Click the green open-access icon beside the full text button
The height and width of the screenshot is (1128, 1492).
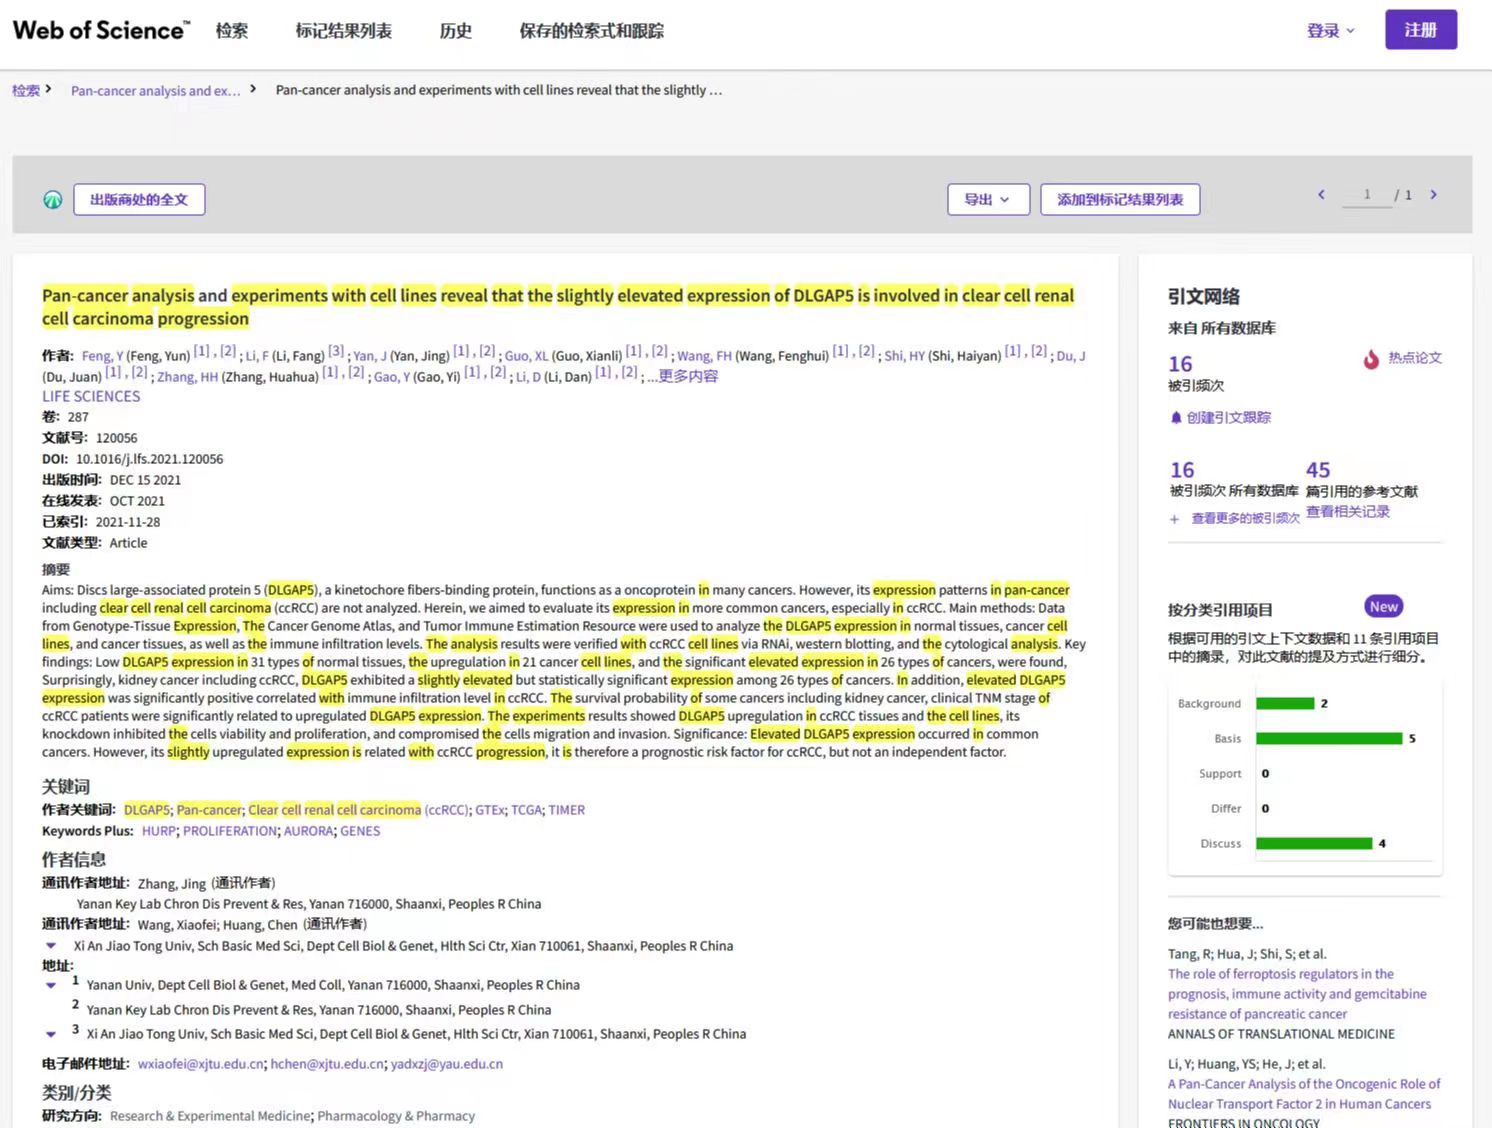(53, 200)
